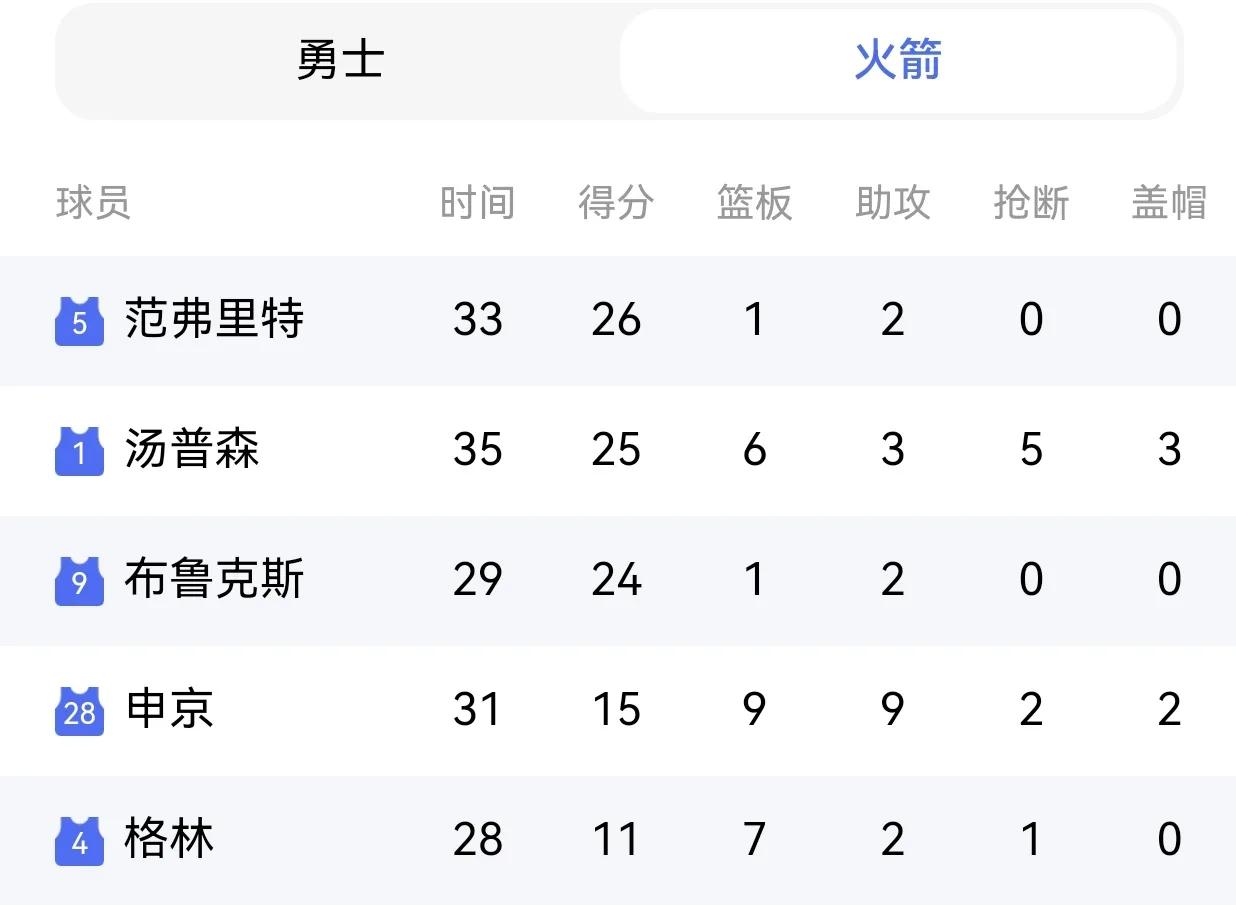1236x905 pixels.
Task: Switch to the 勇士 team tab
Action: coord(340,61)
